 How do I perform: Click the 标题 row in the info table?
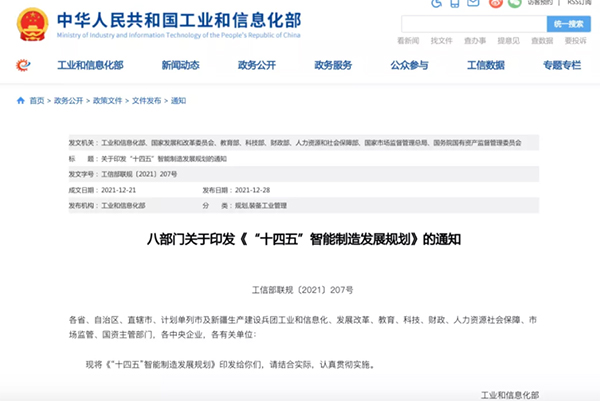(x=304, y=158)
